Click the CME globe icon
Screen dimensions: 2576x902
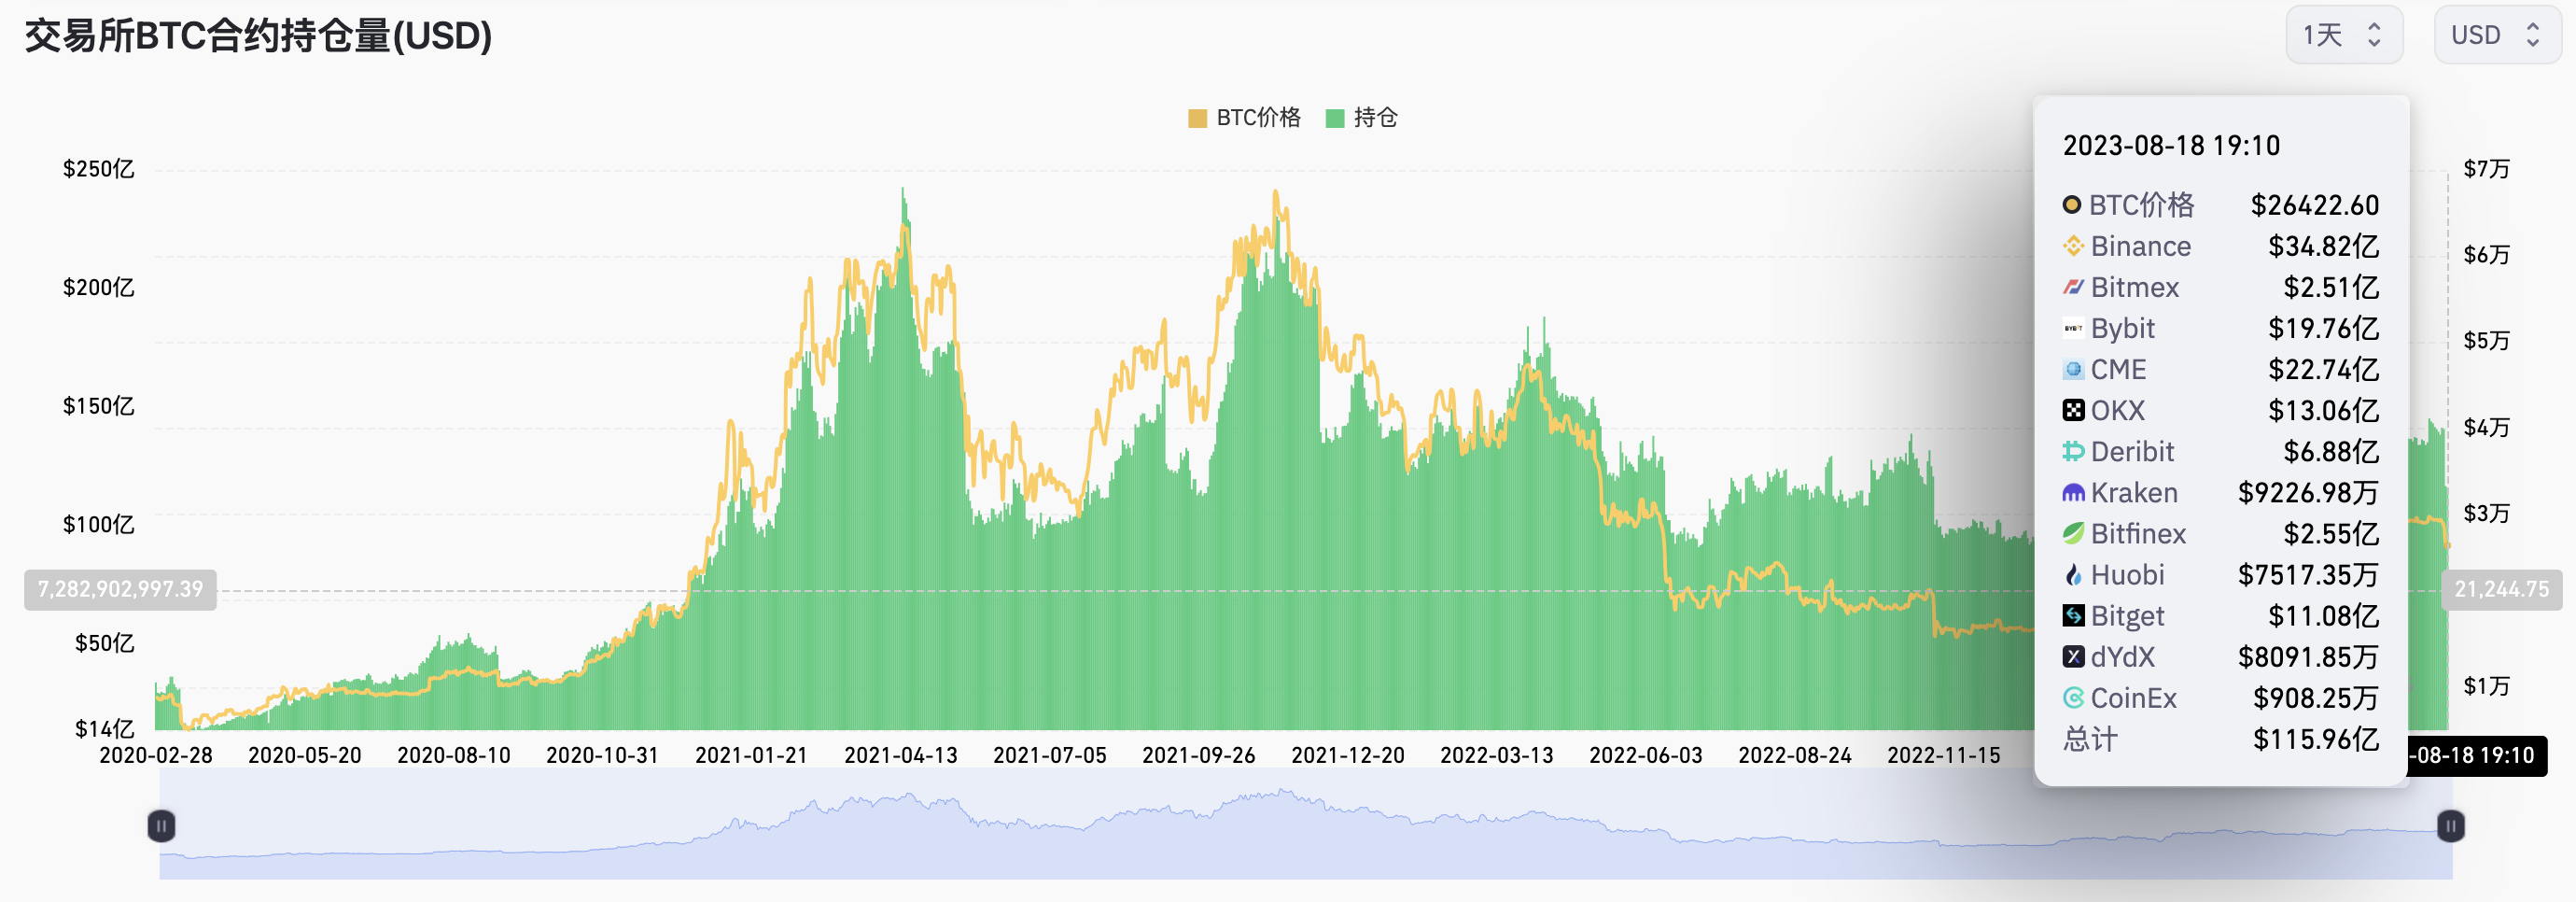tap(2073, 369)
